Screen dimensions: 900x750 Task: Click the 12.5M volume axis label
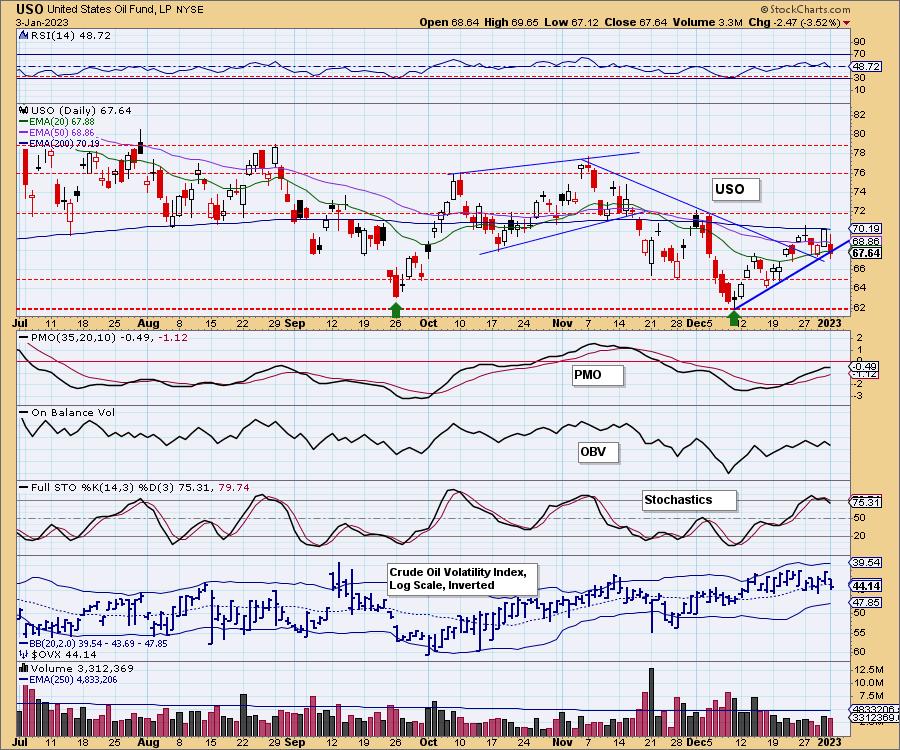coord(868,670)
